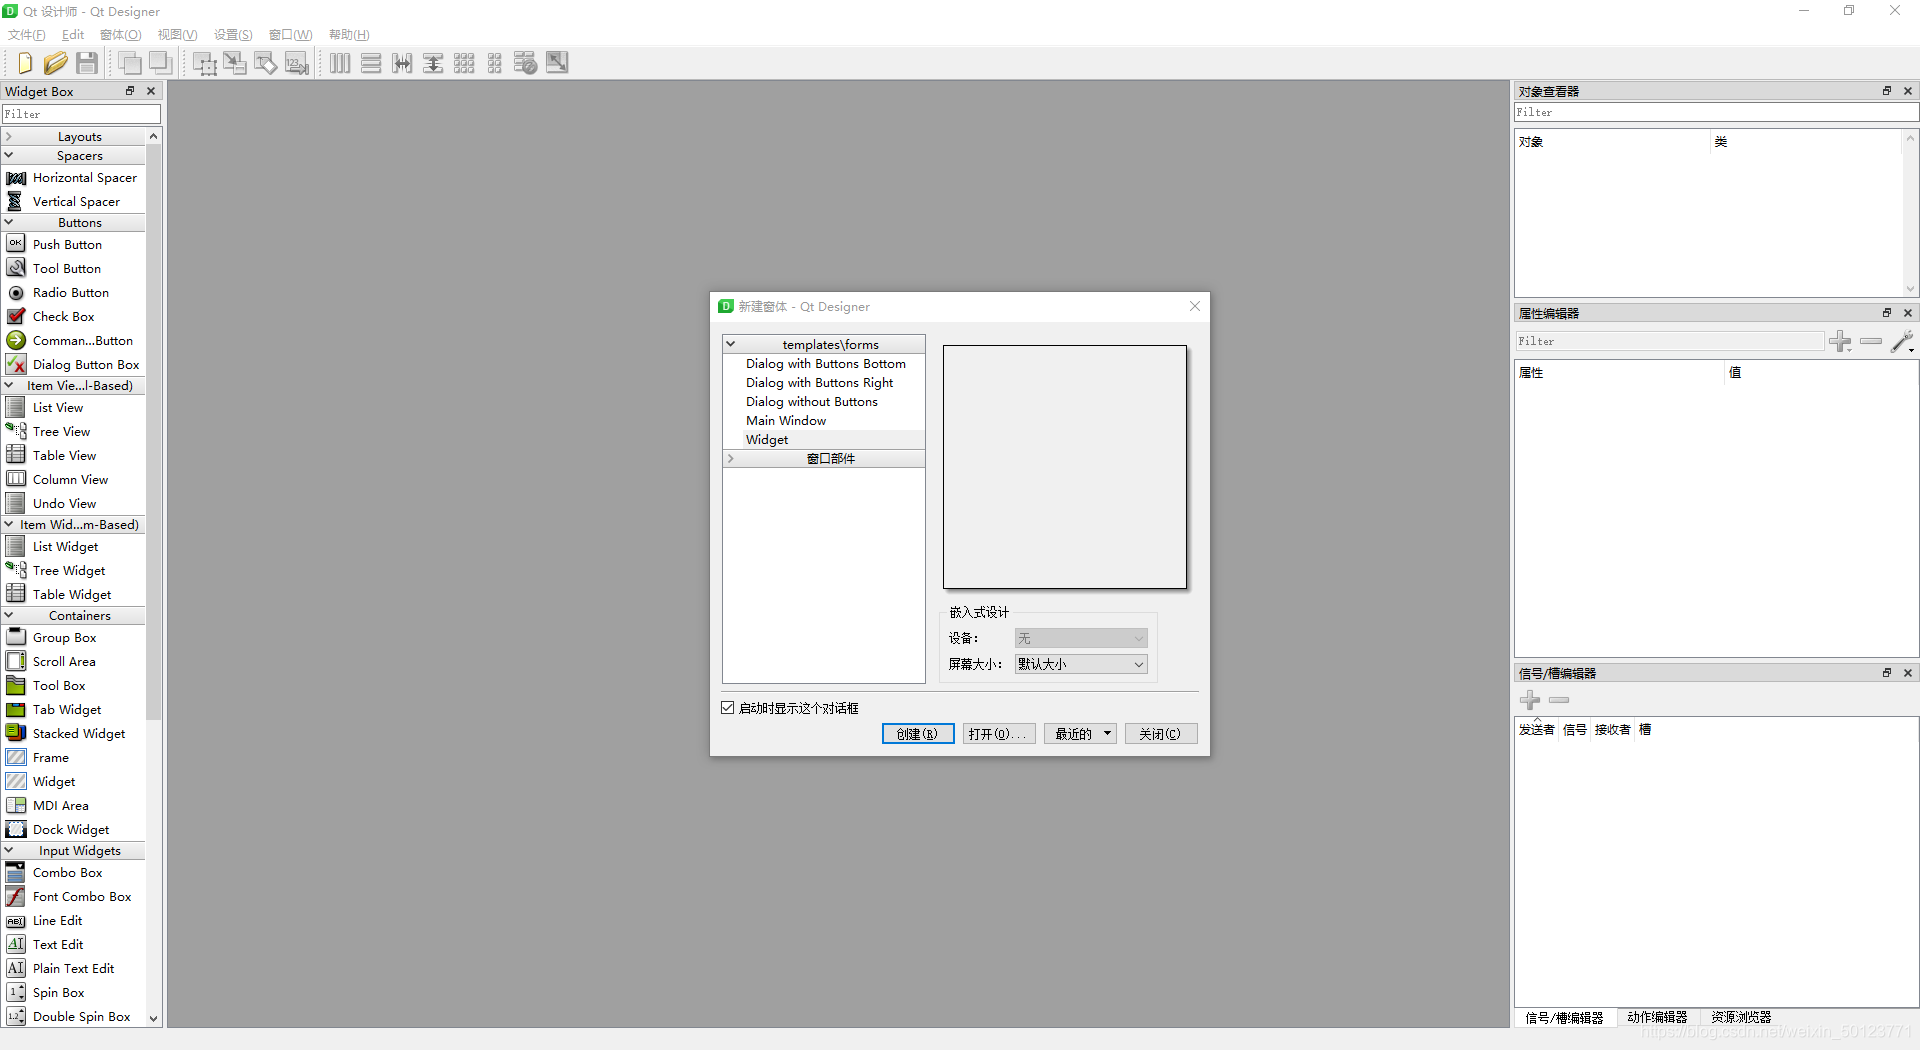Select the Edit Widgets mode icon
The image size is (1920, 1050).
pos(205,63)
